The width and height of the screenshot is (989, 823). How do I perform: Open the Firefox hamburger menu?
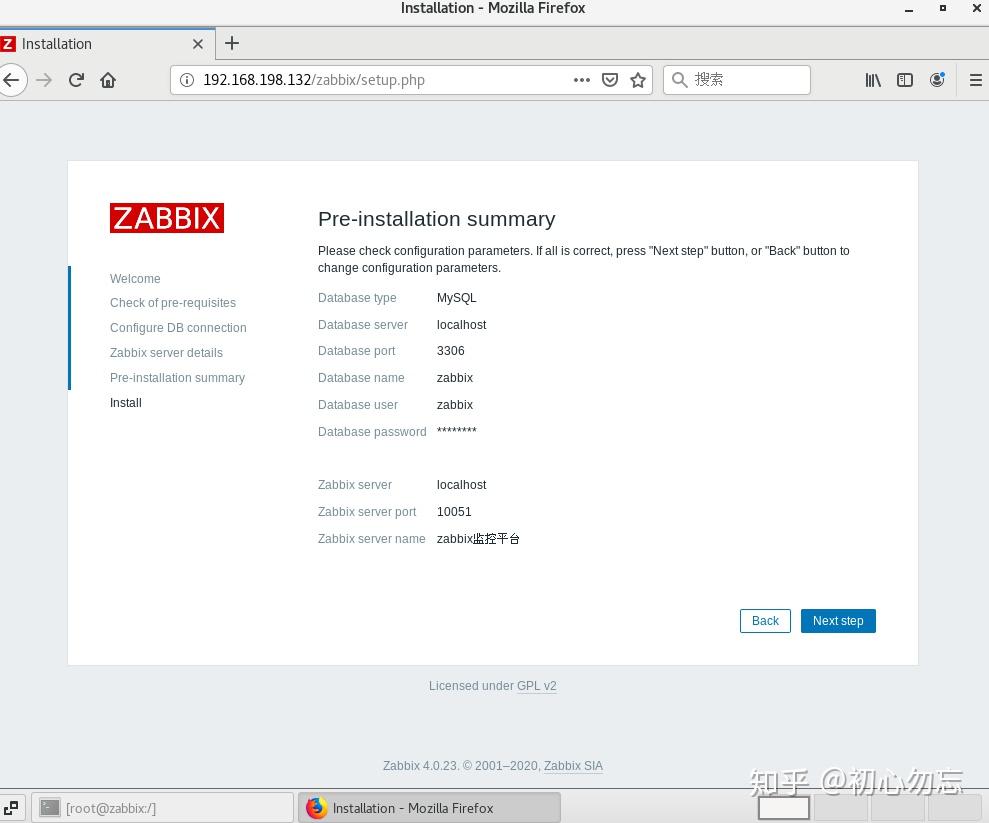point(975,79)
